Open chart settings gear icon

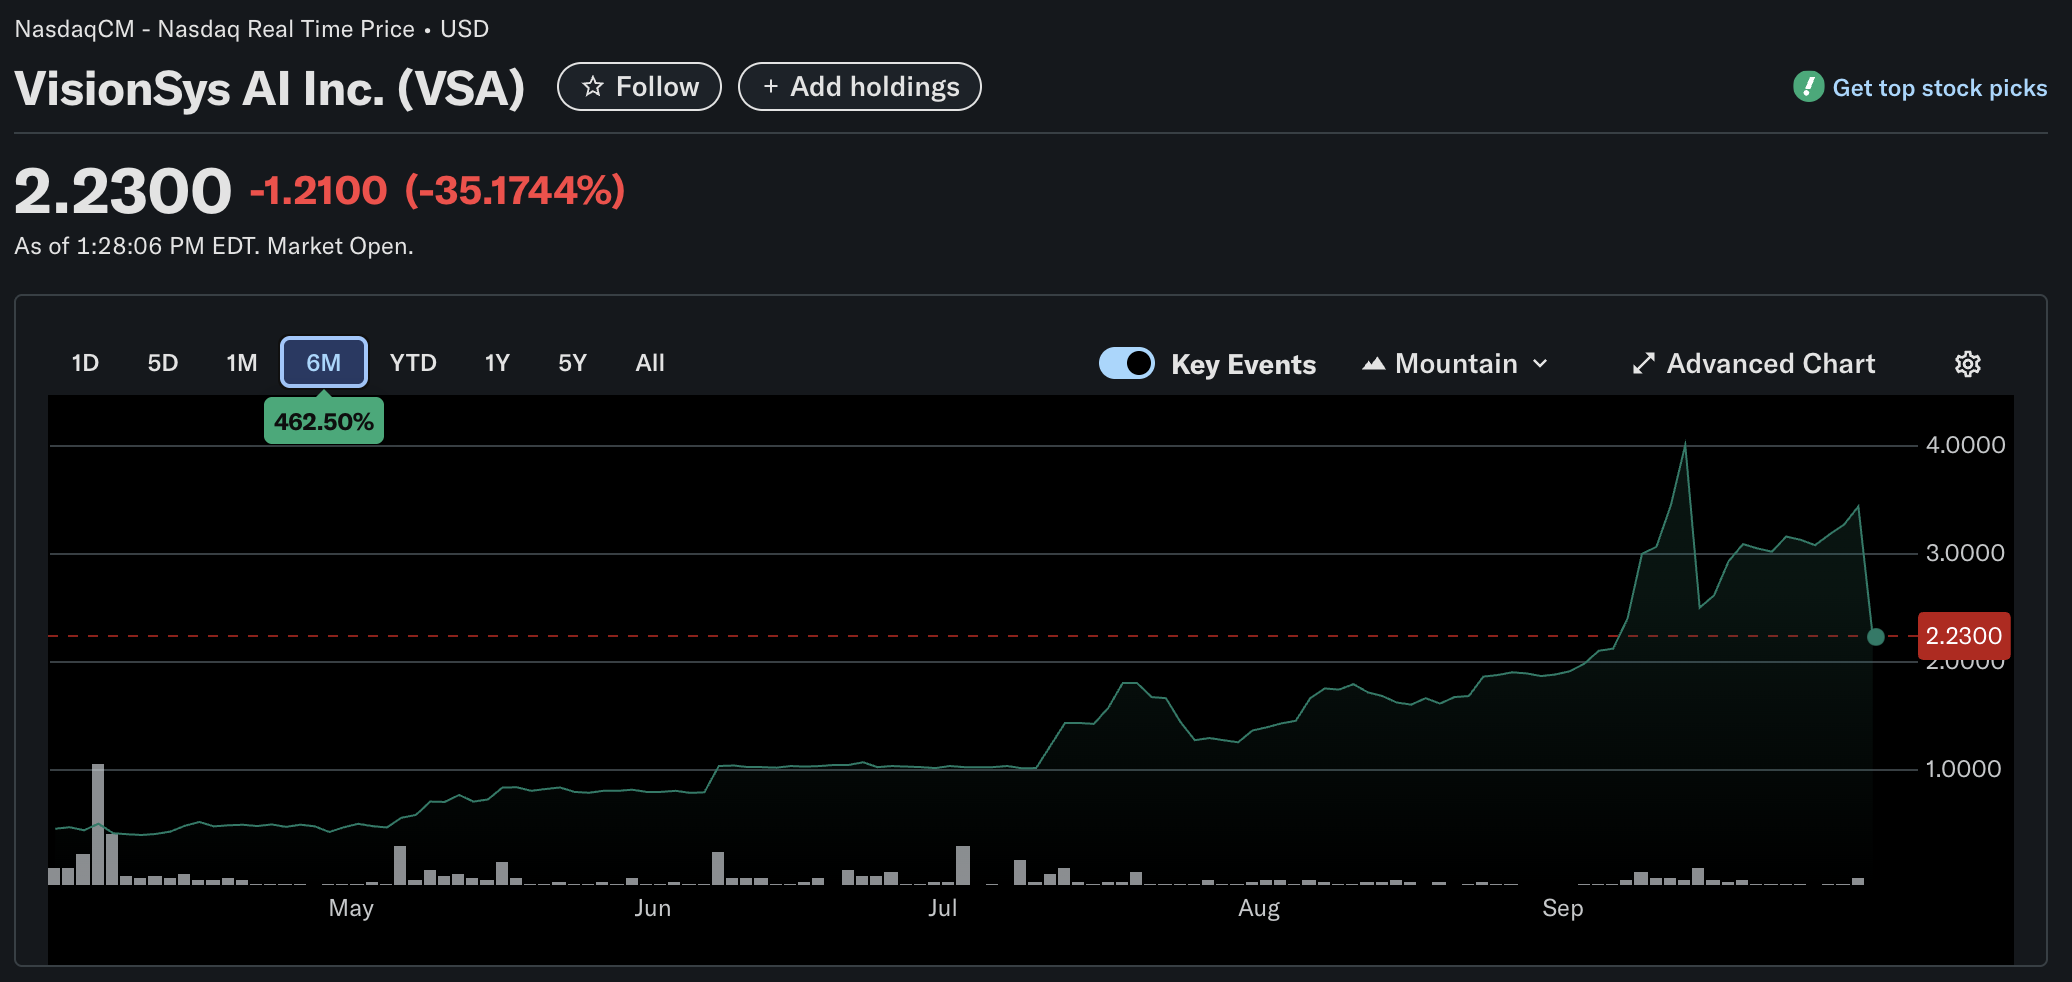tap(1967, 364)
